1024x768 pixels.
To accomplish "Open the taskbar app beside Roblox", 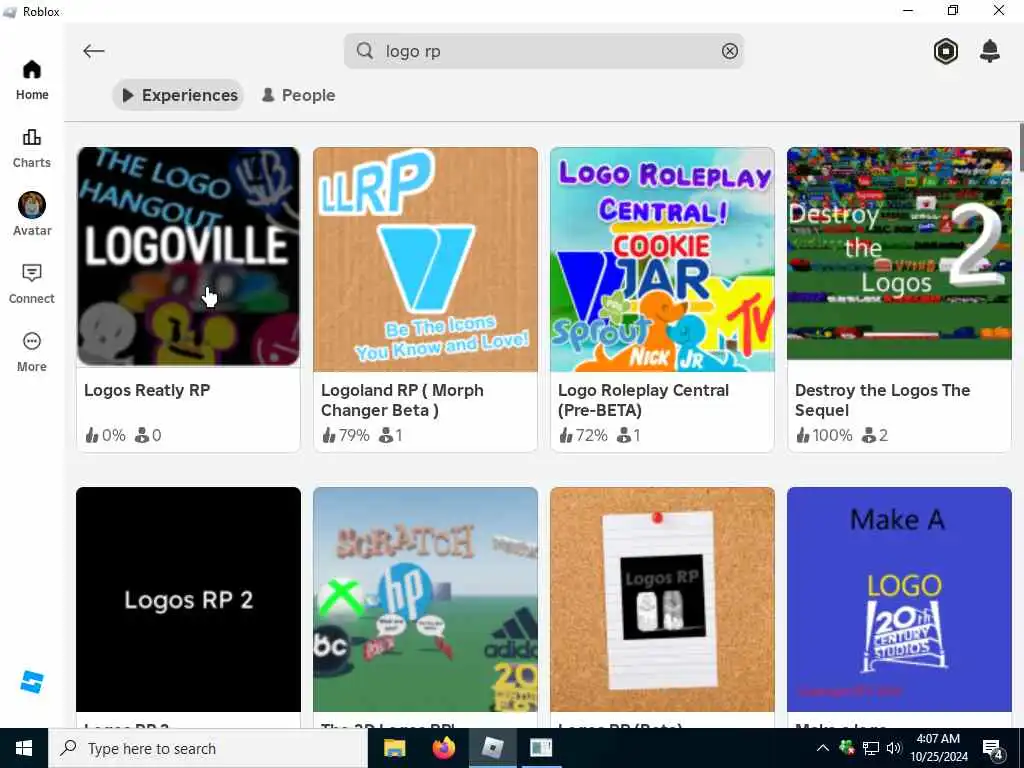I will click(x=541, y=748).
